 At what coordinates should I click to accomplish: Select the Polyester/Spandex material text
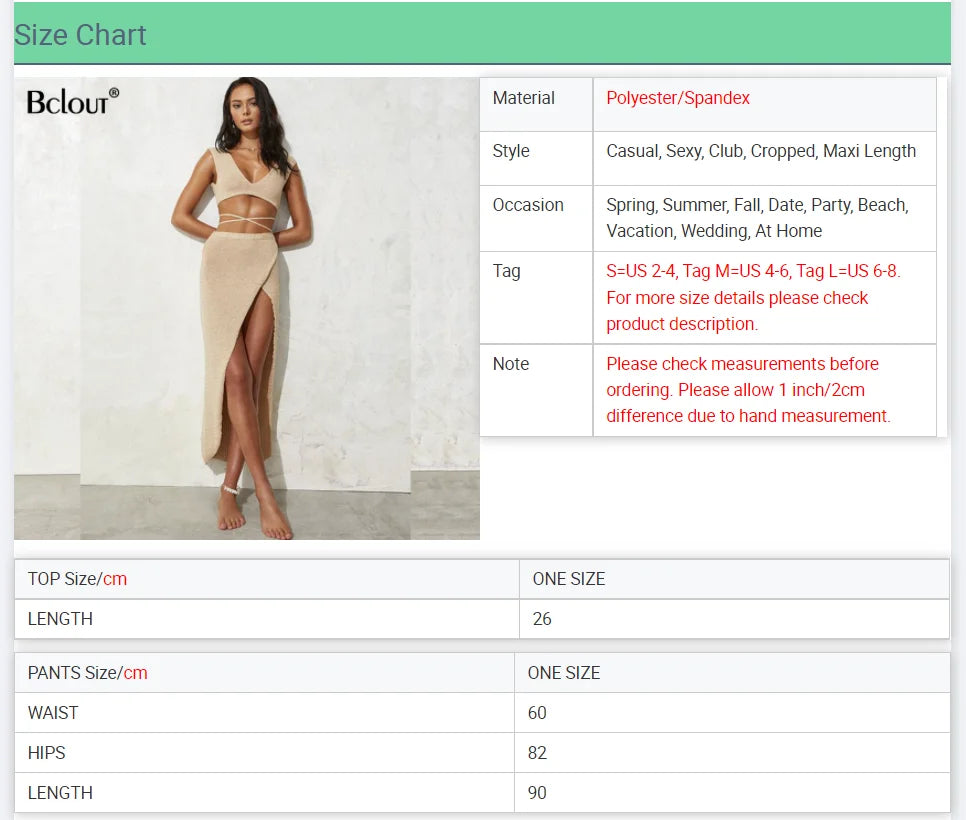tap(678, 98)
